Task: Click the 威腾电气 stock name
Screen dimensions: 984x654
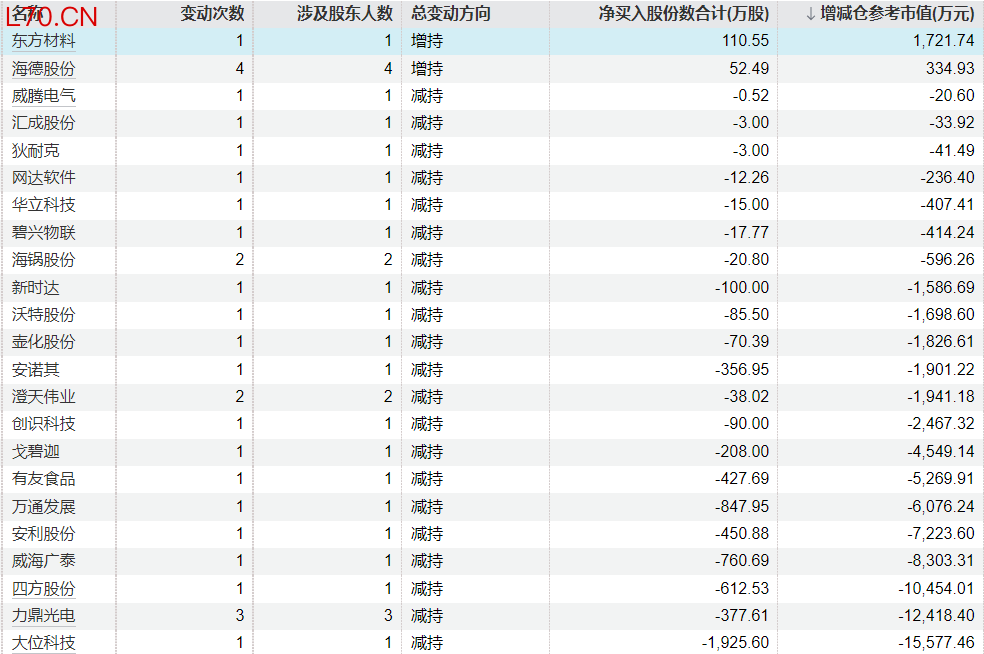Action: [43, 96]
